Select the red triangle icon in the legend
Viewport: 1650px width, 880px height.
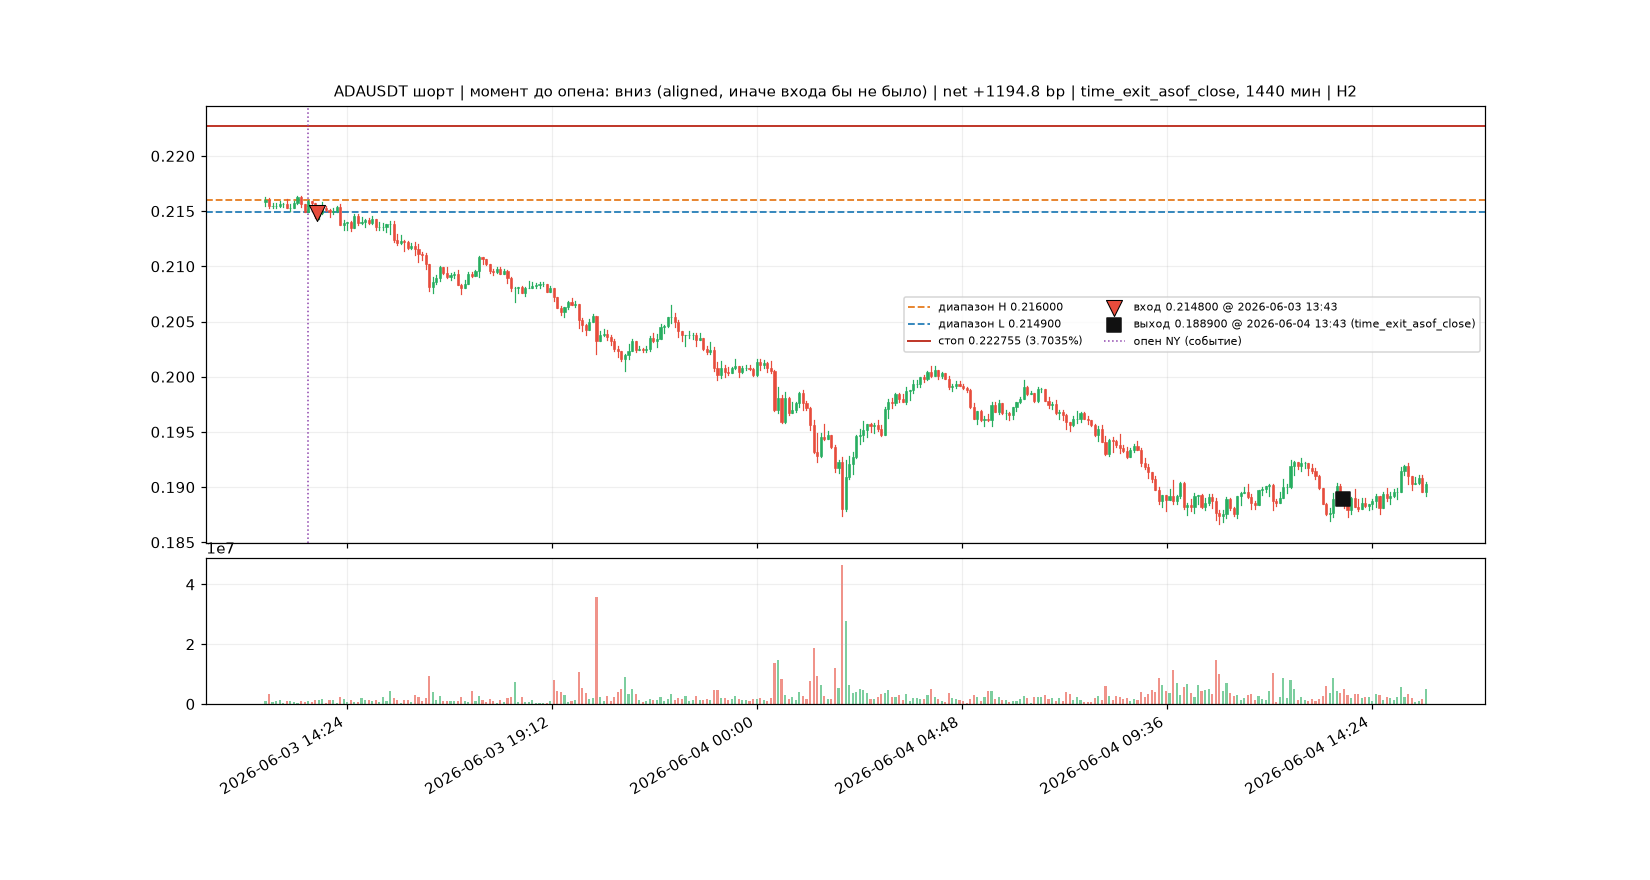1114,308
